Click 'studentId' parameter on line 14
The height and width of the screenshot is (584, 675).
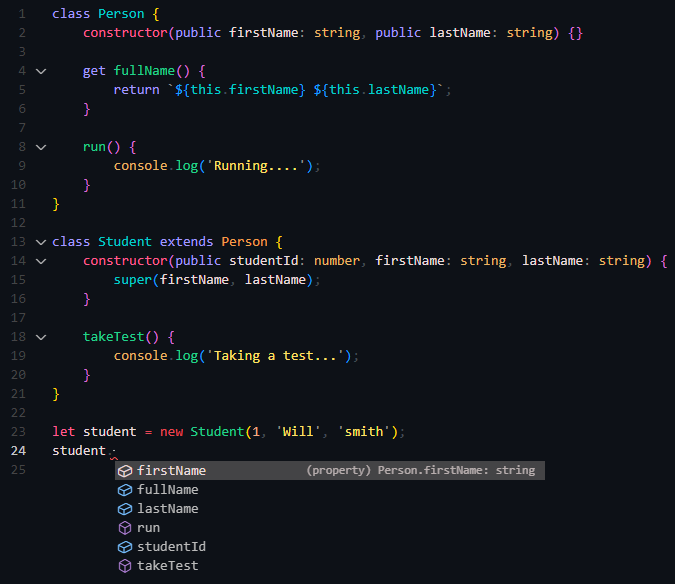263,260
